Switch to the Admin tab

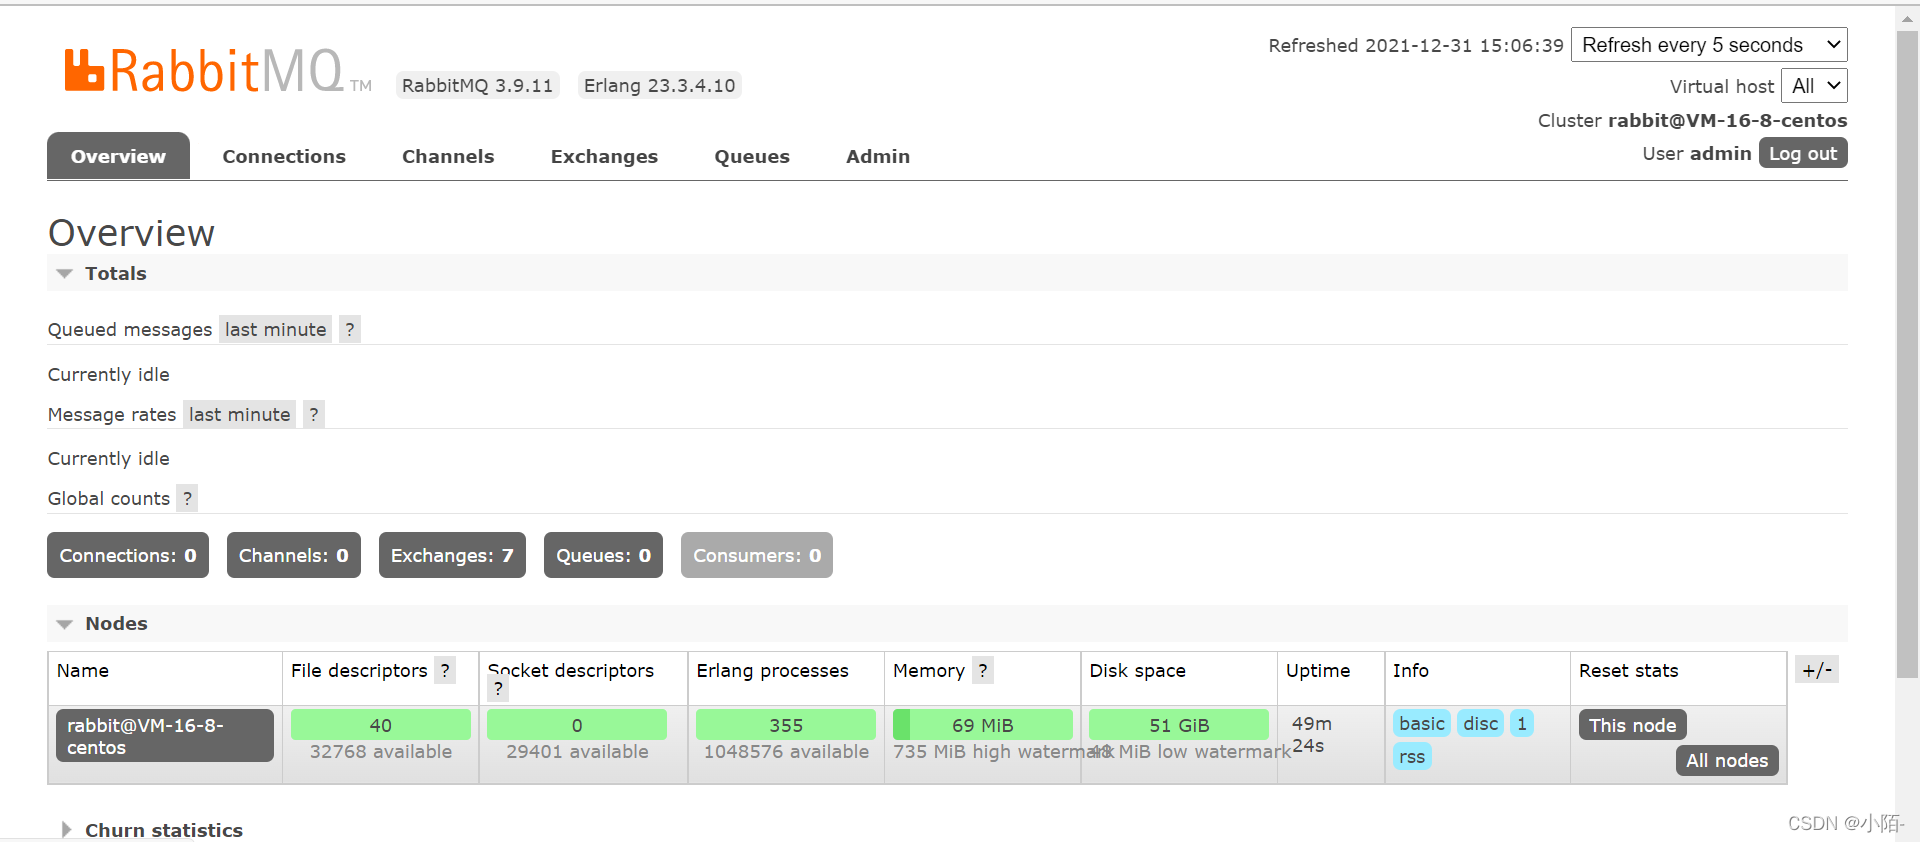coord(878,156)
